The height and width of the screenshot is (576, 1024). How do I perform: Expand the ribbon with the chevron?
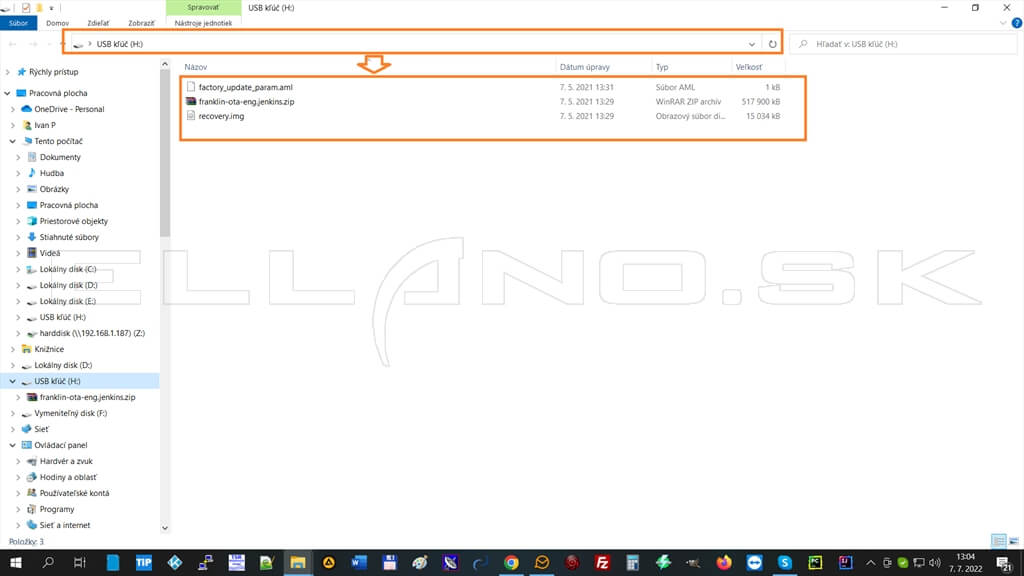point(1003,23)
